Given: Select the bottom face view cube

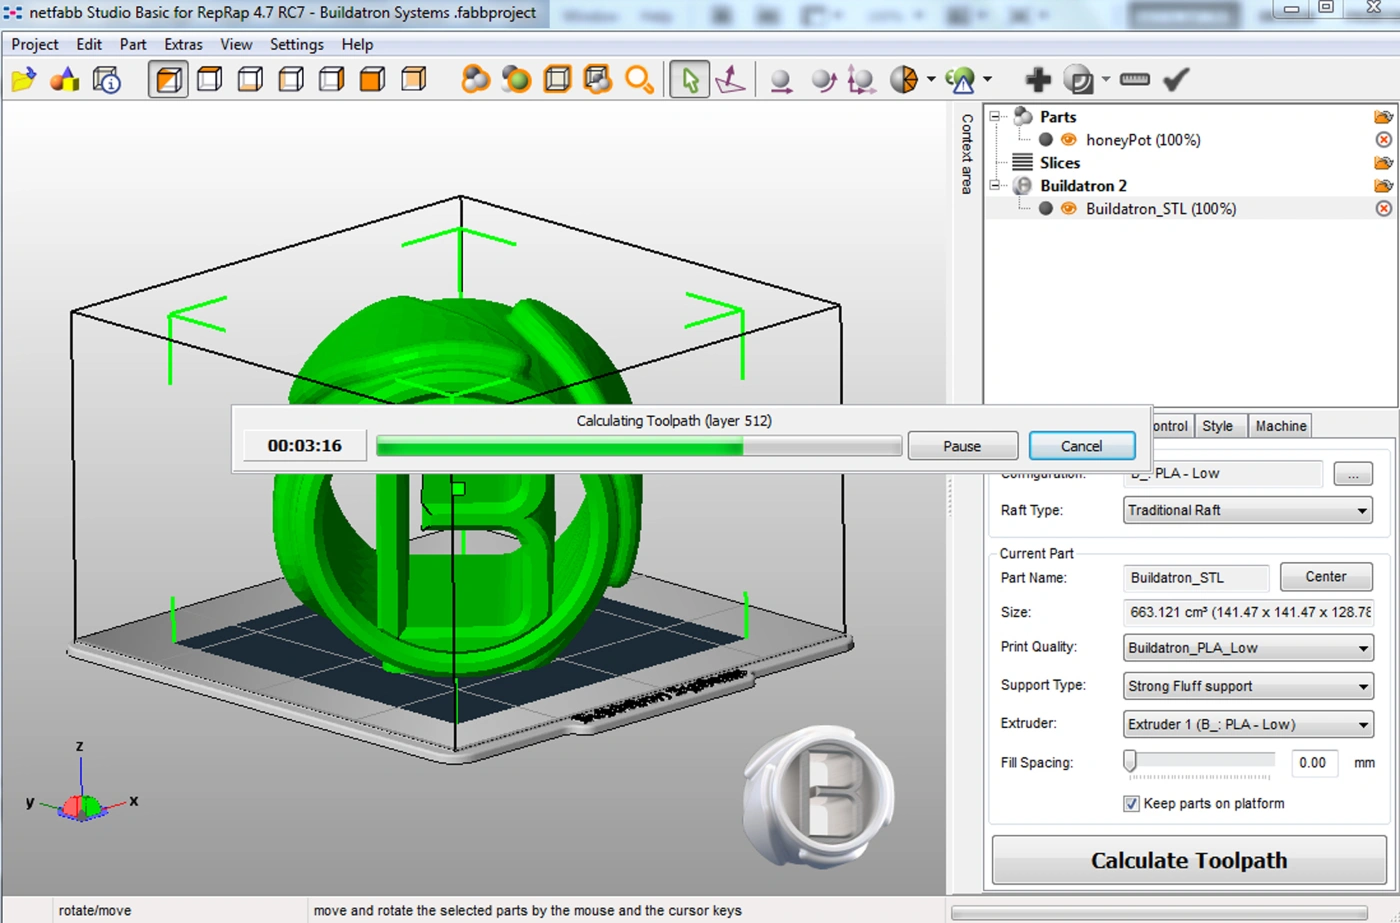Looking at the screenshot, I should pos(250,80).
